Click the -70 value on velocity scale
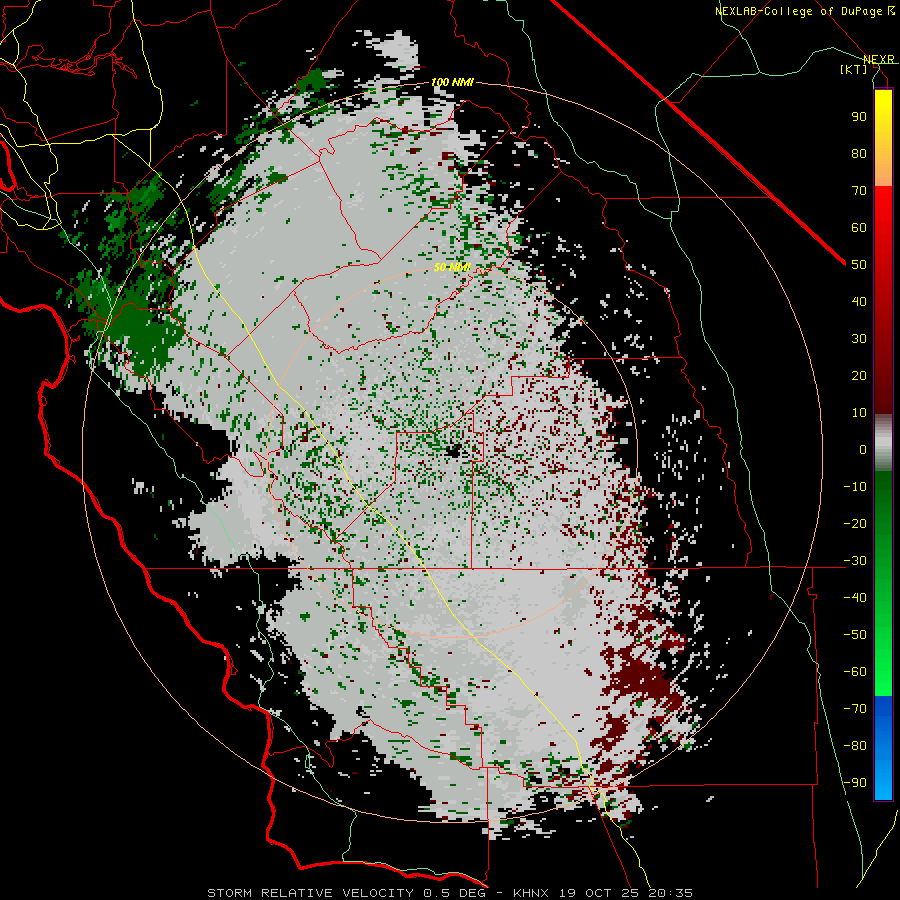This screenshot has height=900, width=900. 855,708
